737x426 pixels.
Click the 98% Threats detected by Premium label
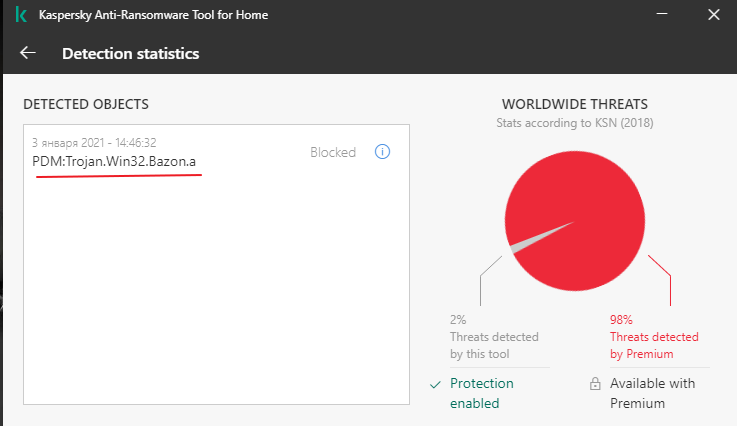coord(654,337)
